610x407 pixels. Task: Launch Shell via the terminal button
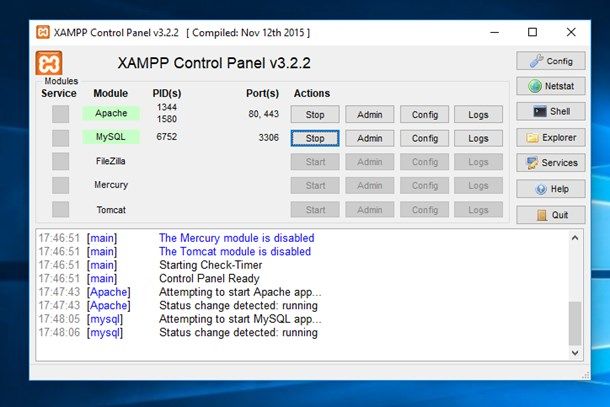[x=550, y=112]
